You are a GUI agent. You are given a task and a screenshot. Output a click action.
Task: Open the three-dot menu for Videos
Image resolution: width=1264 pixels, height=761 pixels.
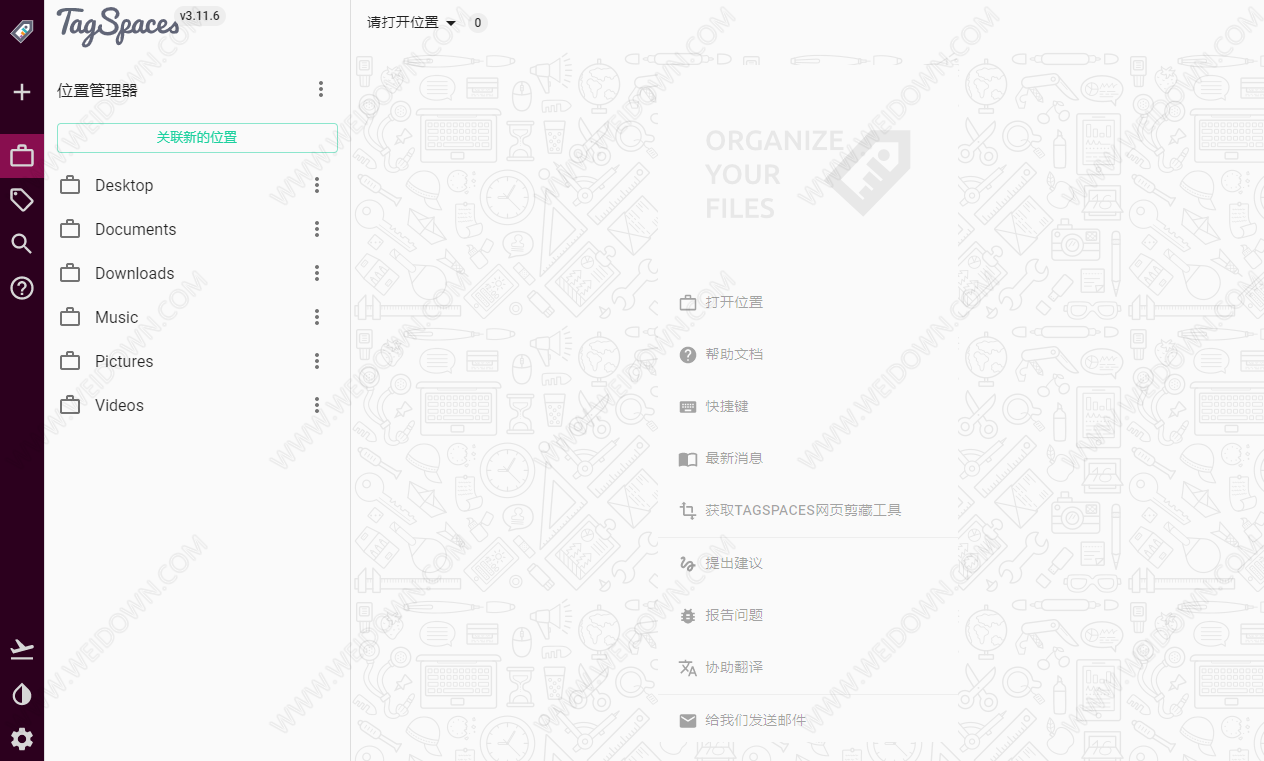[317, 405]
